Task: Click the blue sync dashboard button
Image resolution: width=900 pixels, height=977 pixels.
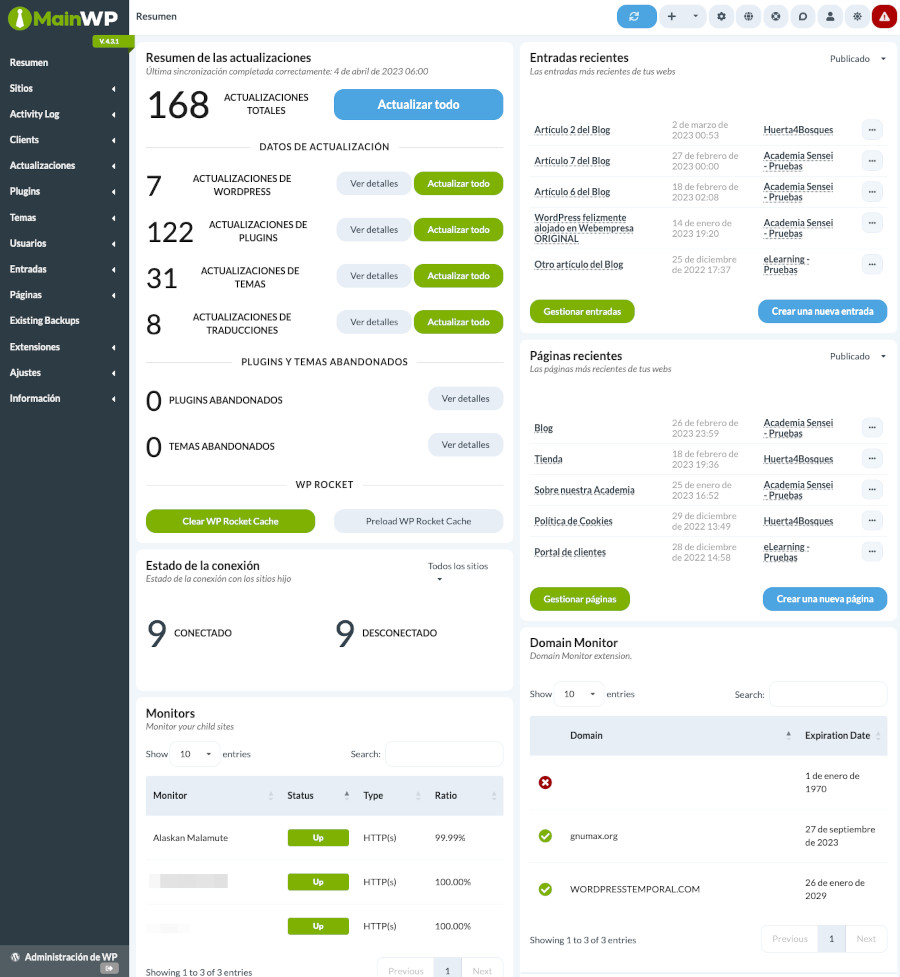Action: coord(636,17)
